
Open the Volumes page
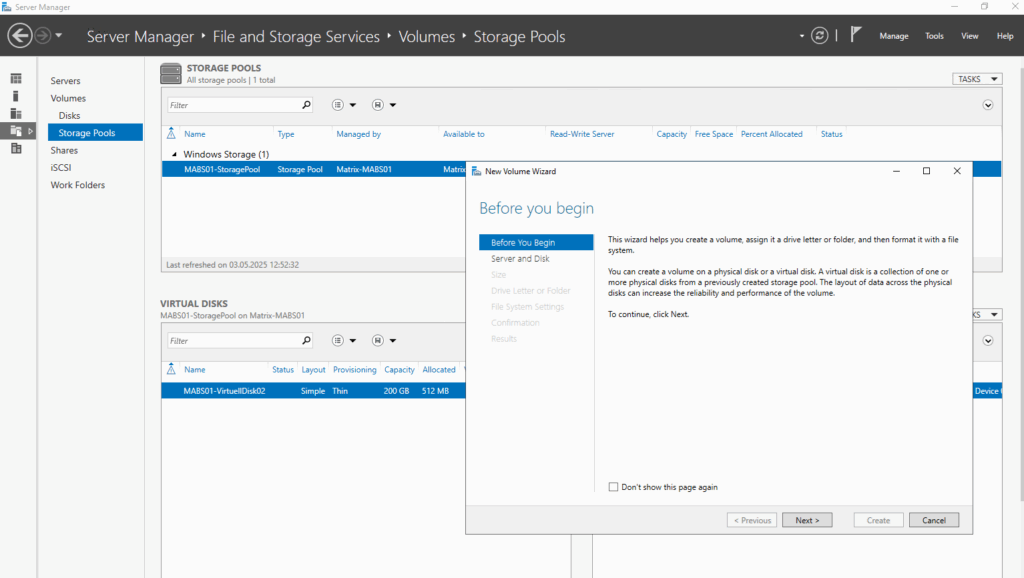point(68,98)
